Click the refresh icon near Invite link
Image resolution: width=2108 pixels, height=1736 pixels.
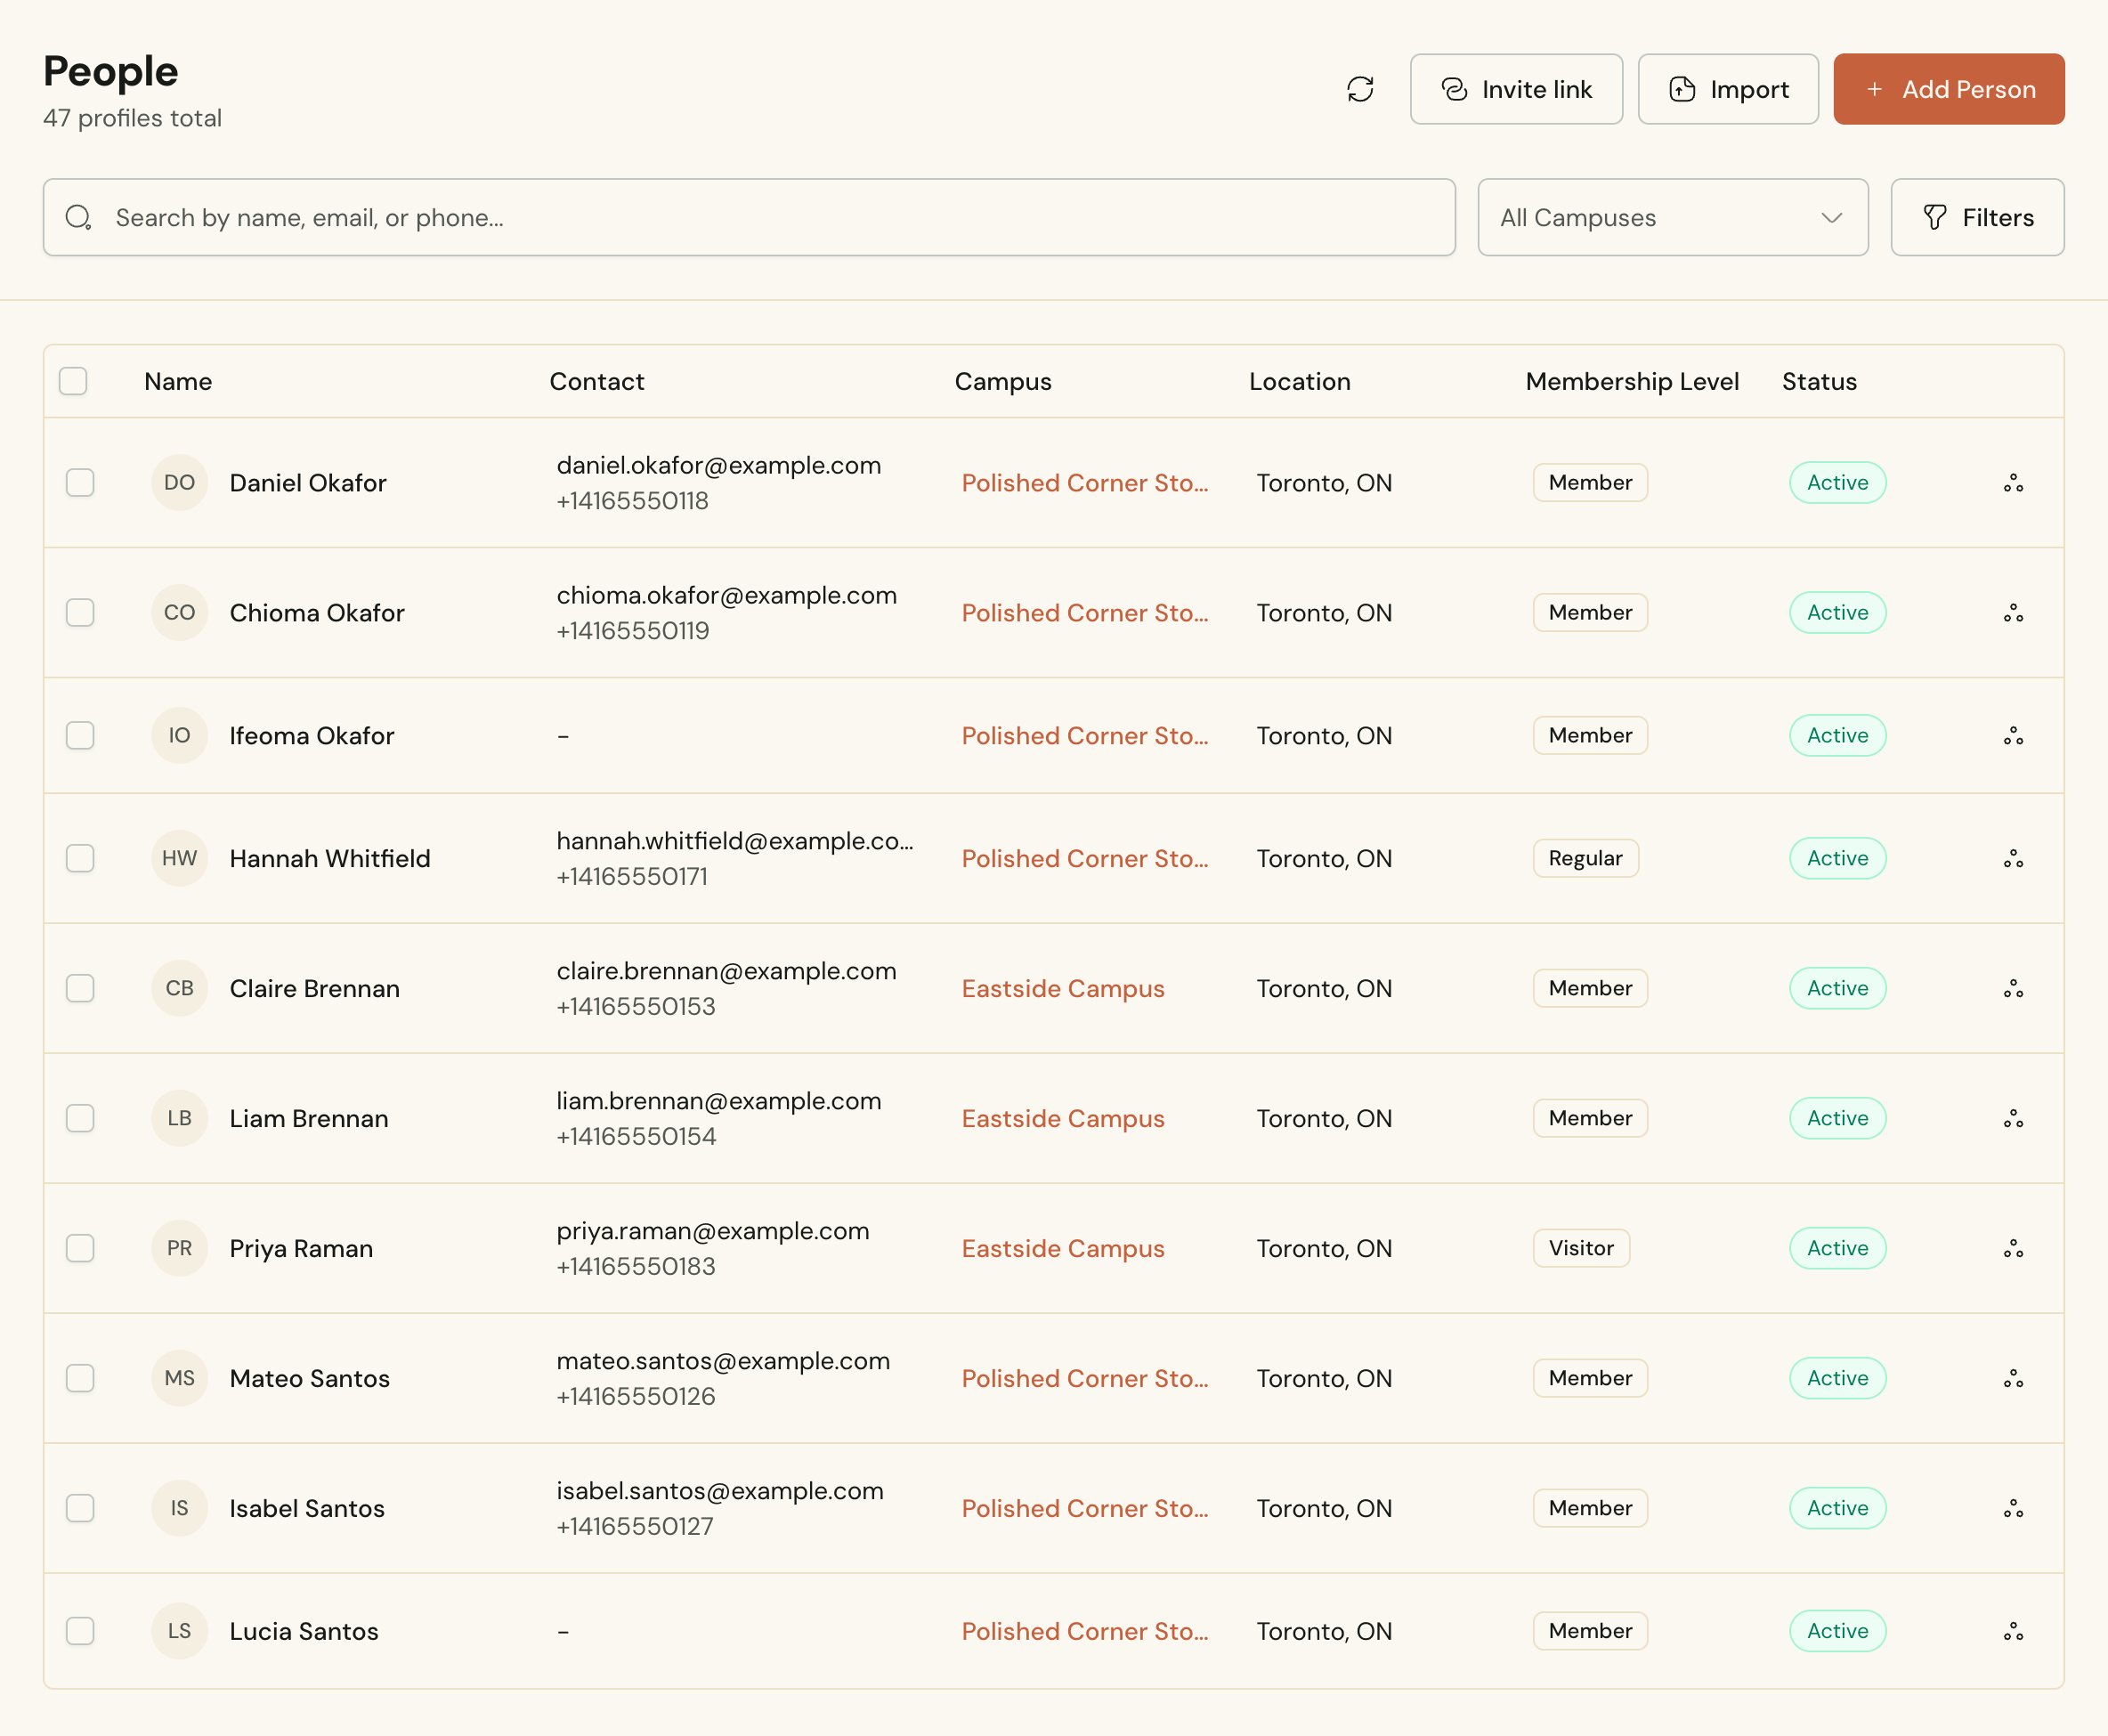click(1360, 89)
